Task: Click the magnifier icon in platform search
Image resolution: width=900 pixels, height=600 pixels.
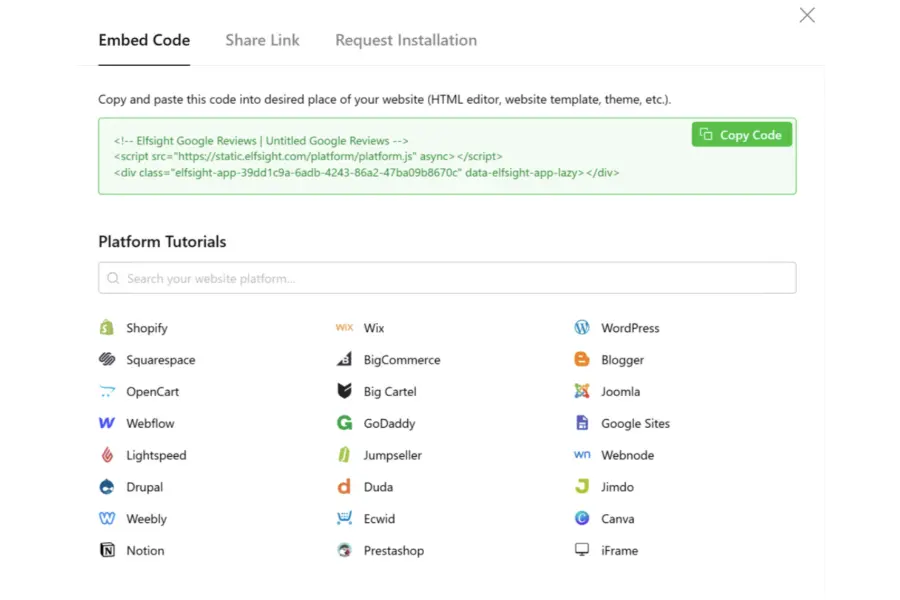Action: [x=113, y=278]
